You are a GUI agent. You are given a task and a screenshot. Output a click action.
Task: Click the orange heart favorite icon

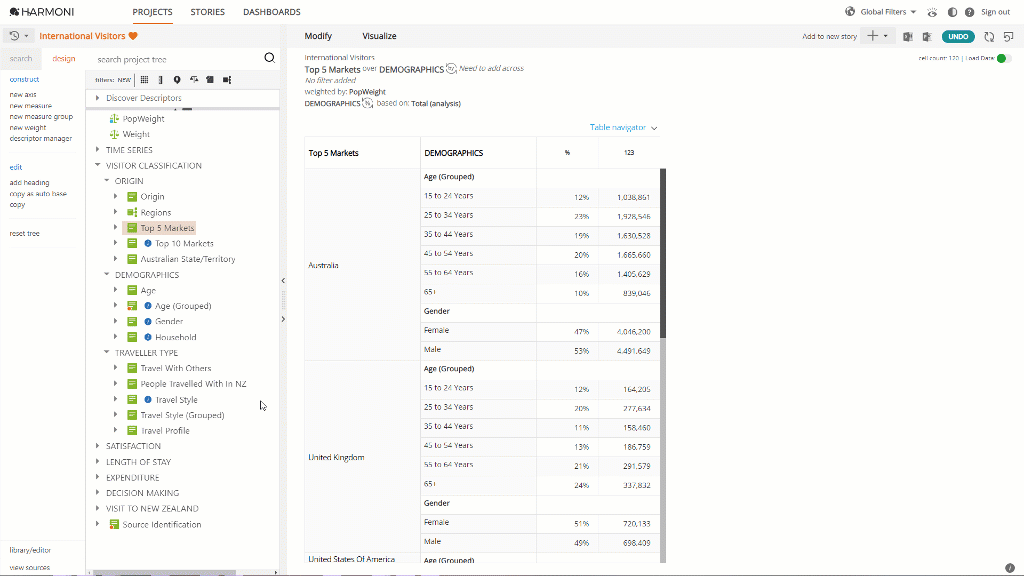click(133, 36)
